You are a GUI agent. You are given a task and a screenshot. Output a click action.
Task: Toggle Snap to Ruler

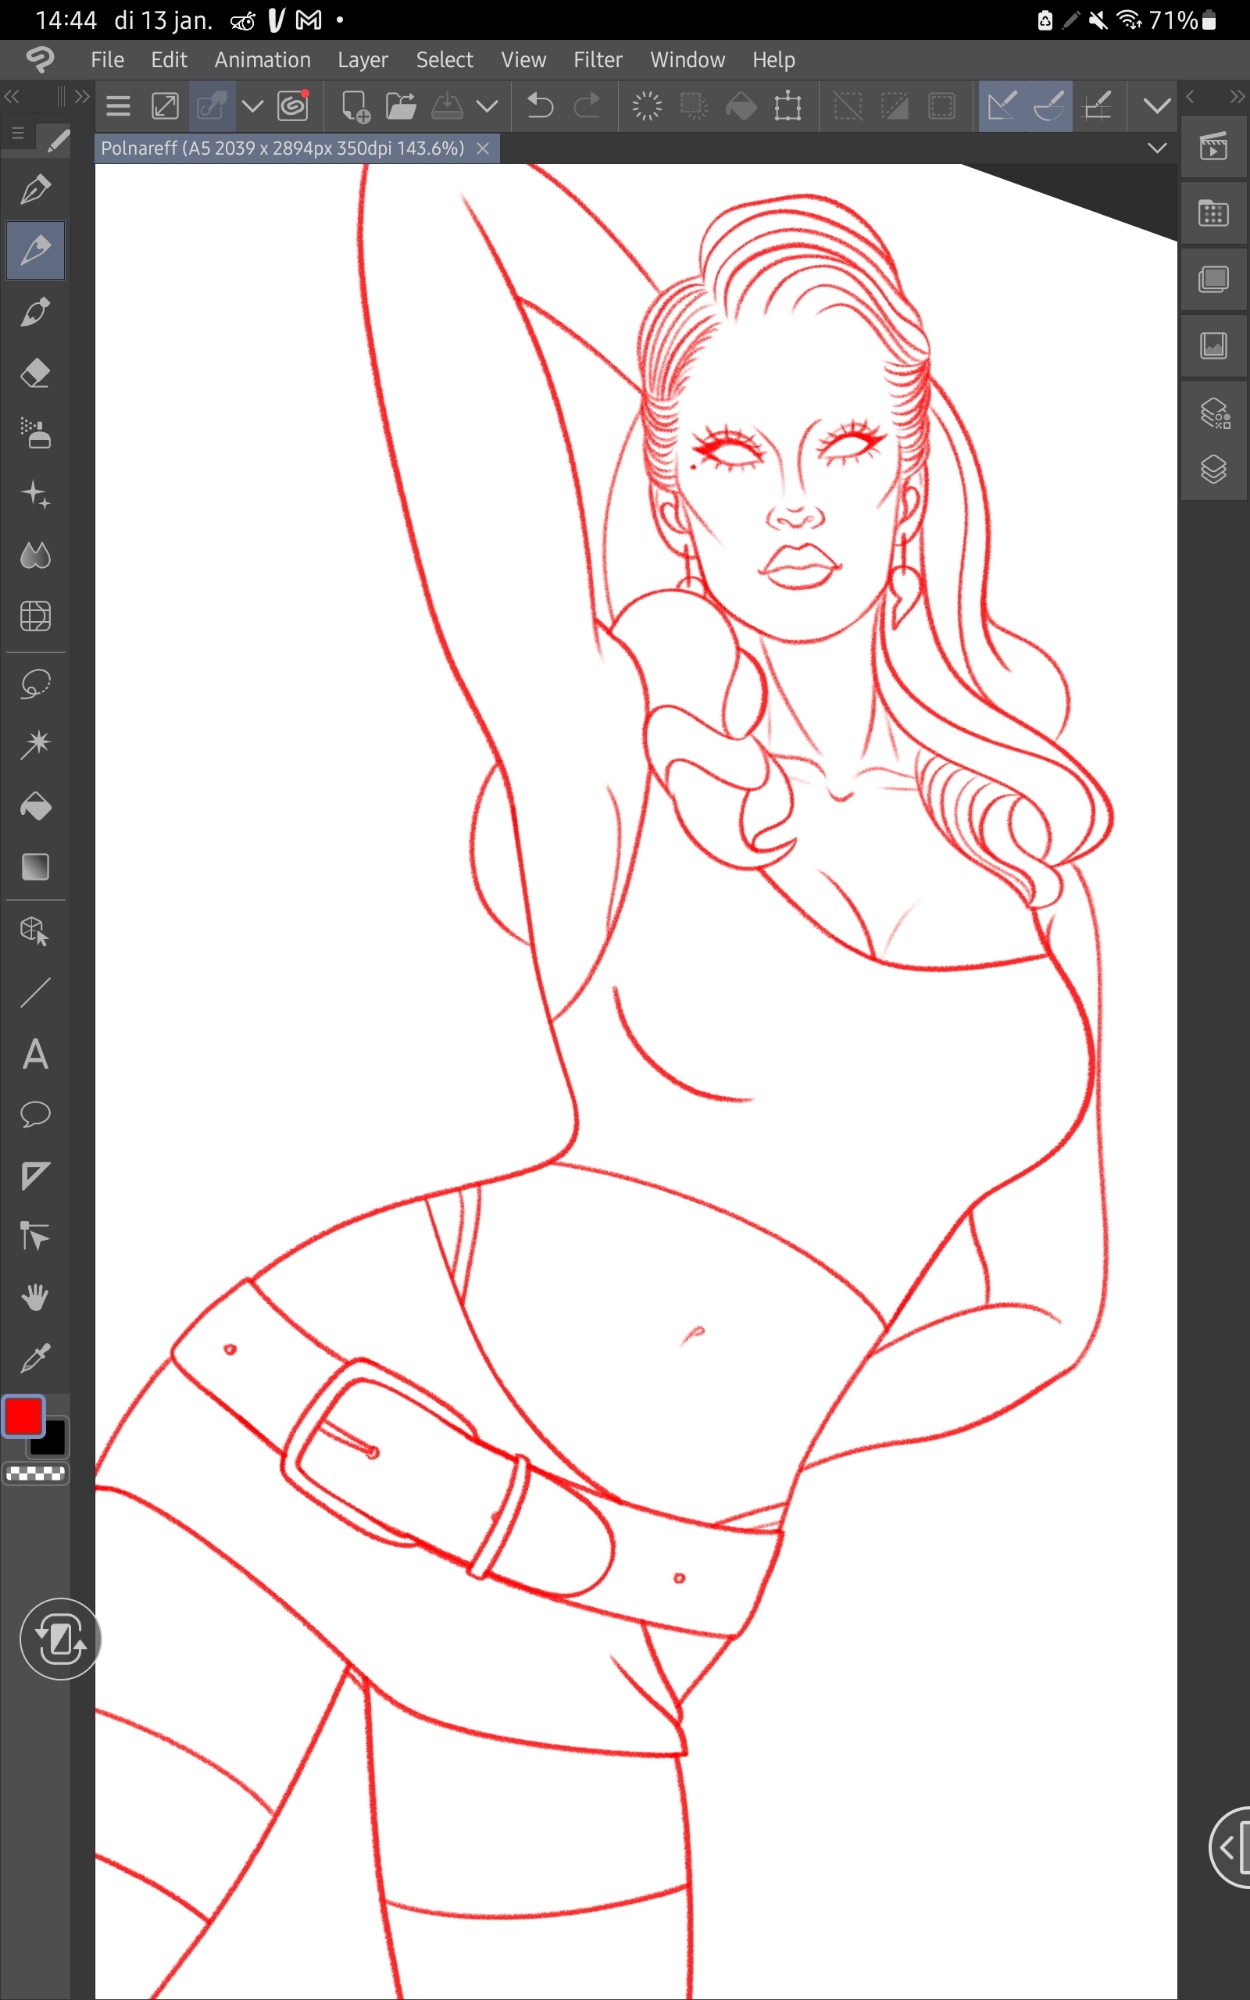[1001, 106]
